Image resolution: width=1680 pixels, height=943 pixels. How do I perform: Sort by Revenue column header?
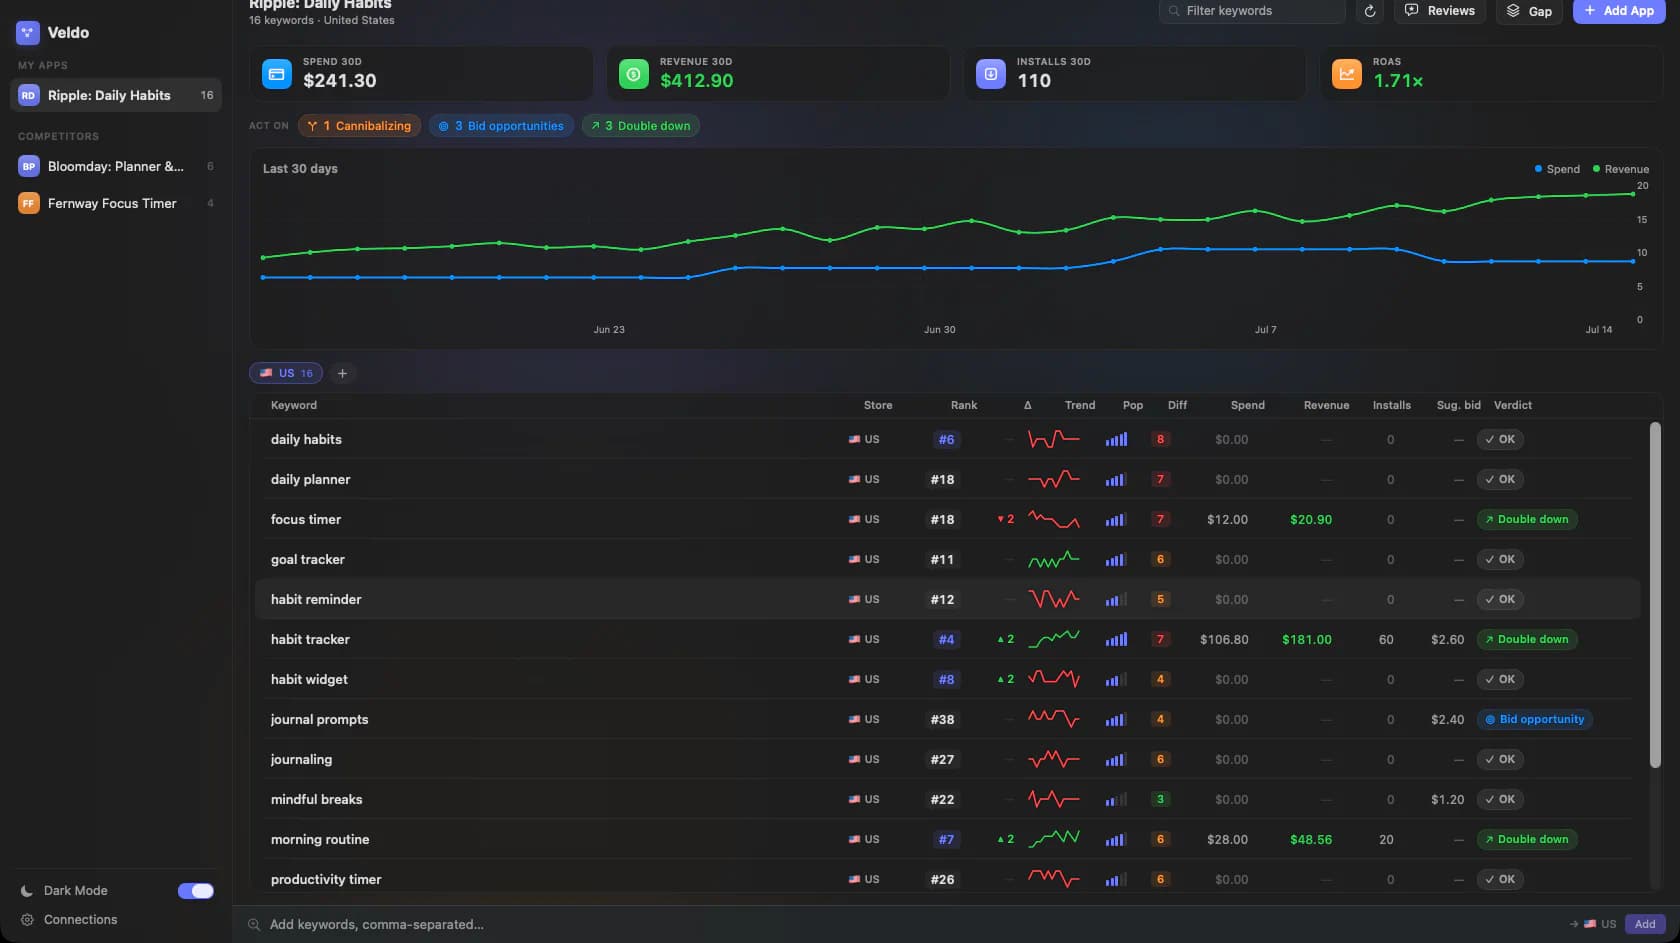[1326, 405]
